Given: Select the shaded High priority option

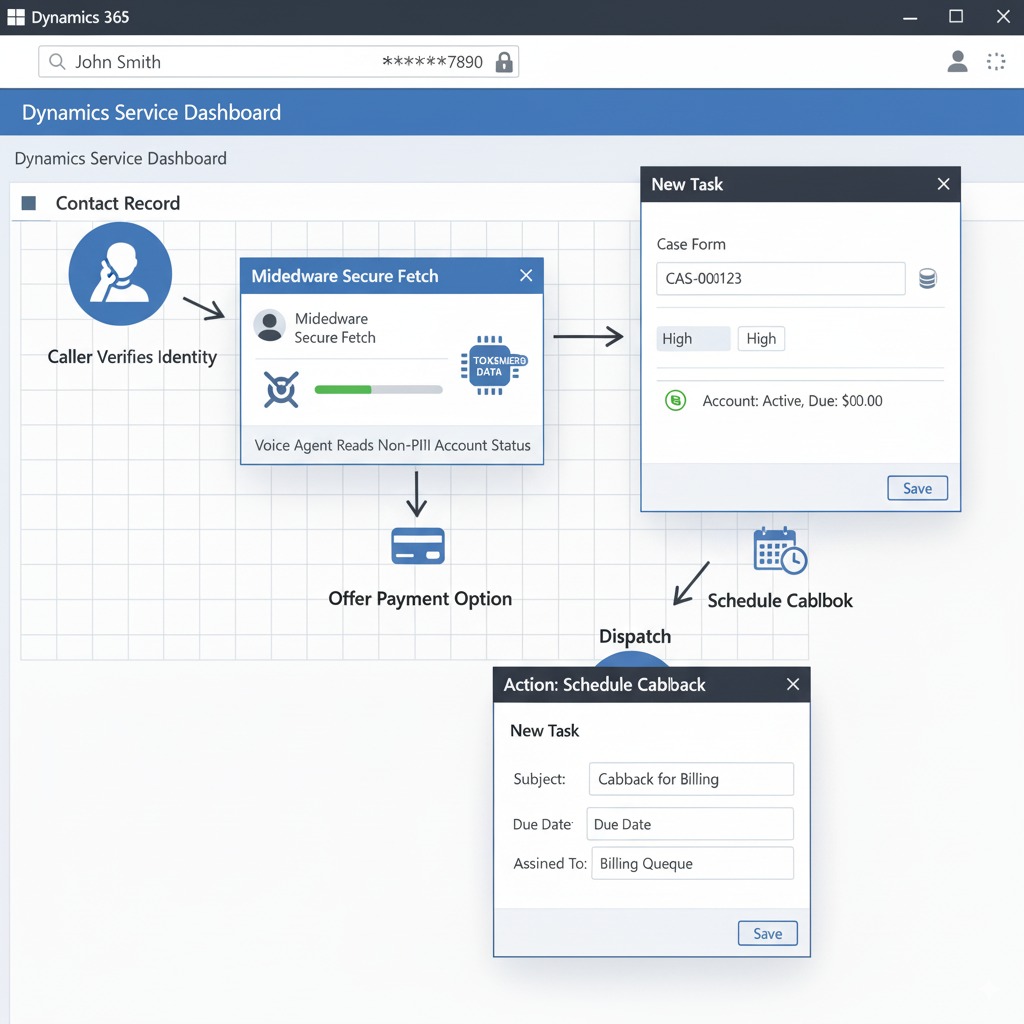Looking at the screenshot, I should [693, 338].
